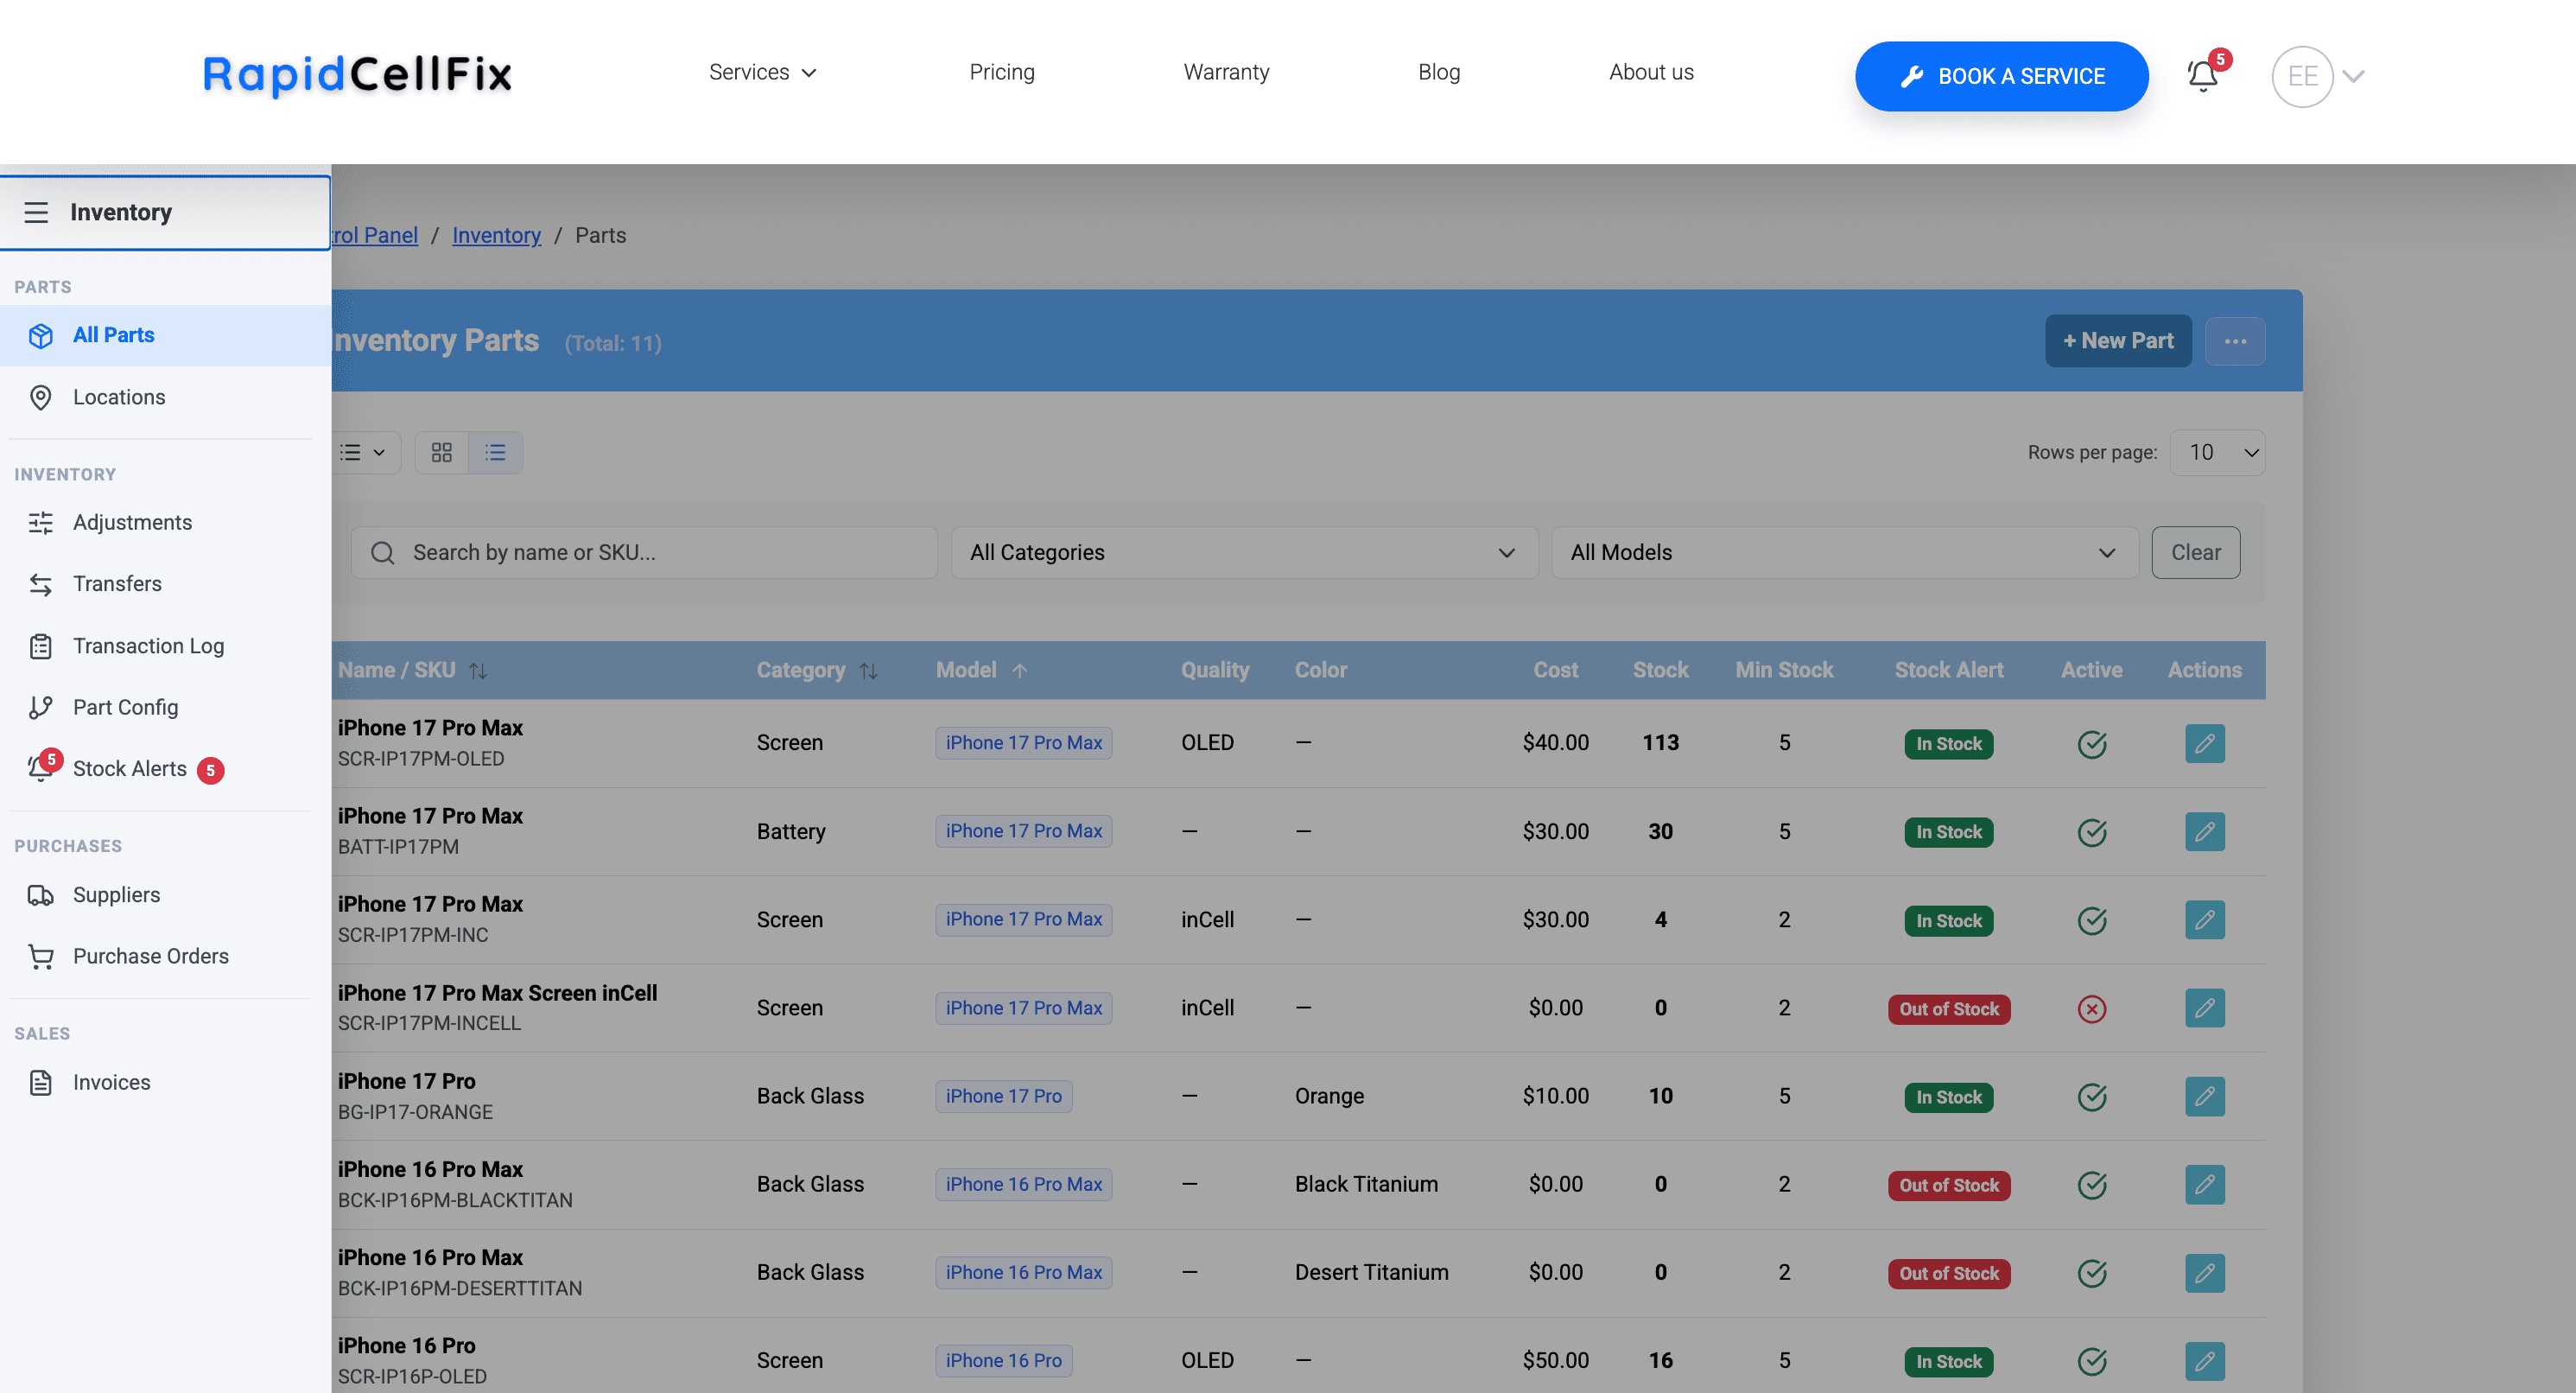Screen dimensions: 2576x1393
Task: Click the search magnifier icon
Action: tap(382, 553)
